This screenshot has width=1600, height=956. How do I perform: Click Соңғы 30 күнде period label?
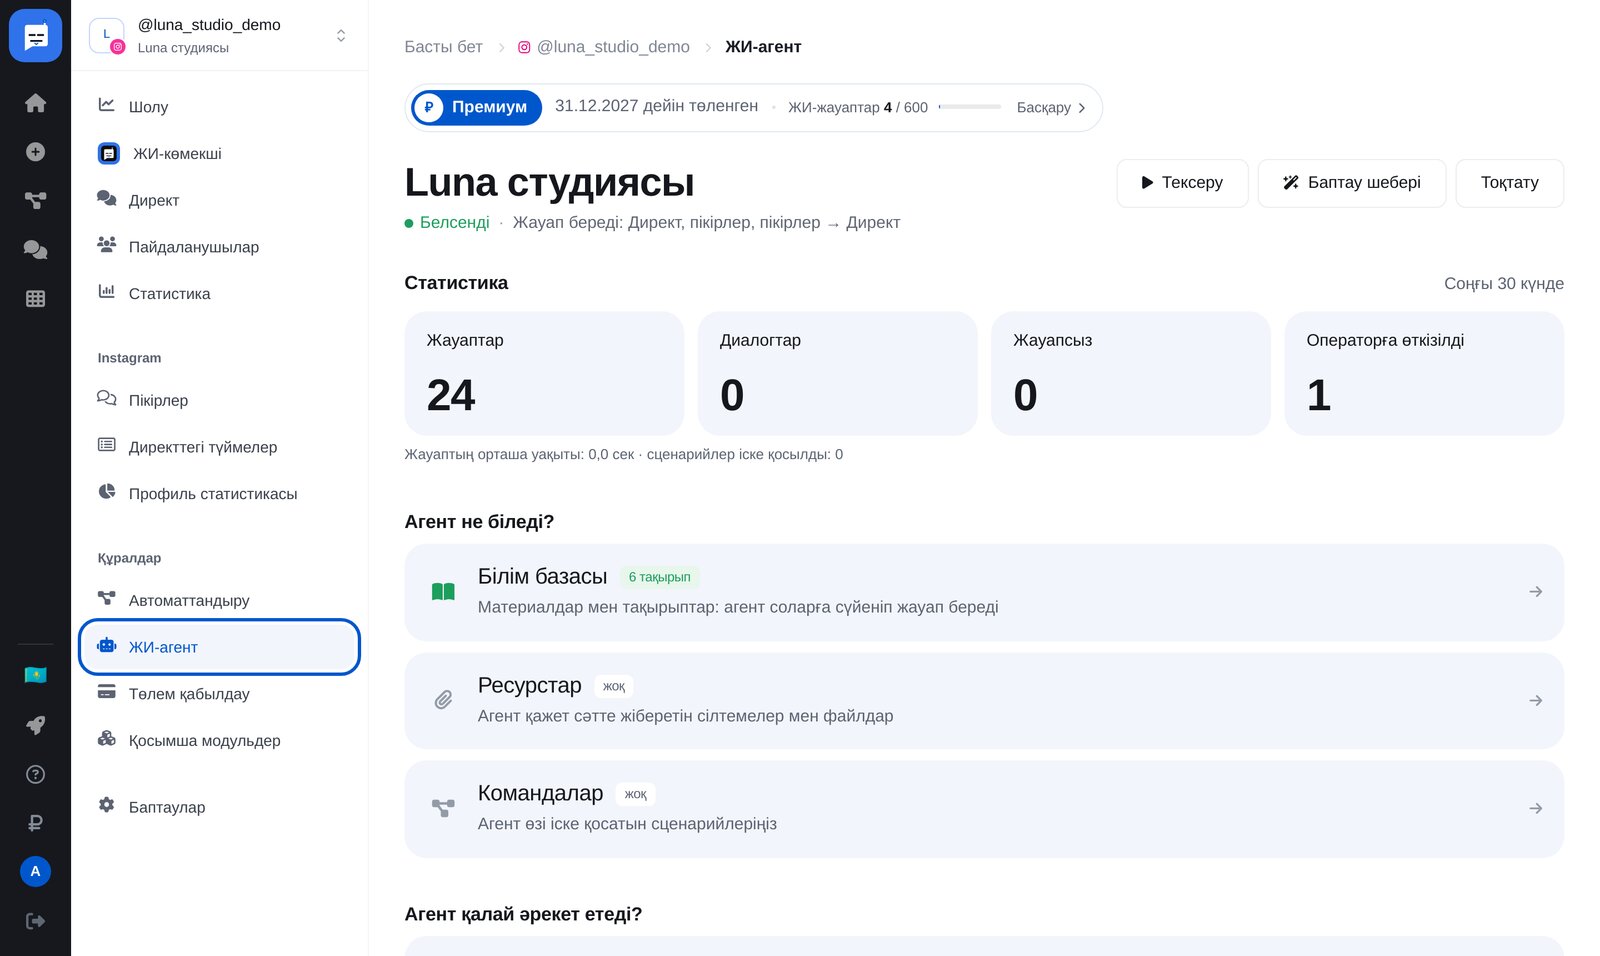point(1504,284)
